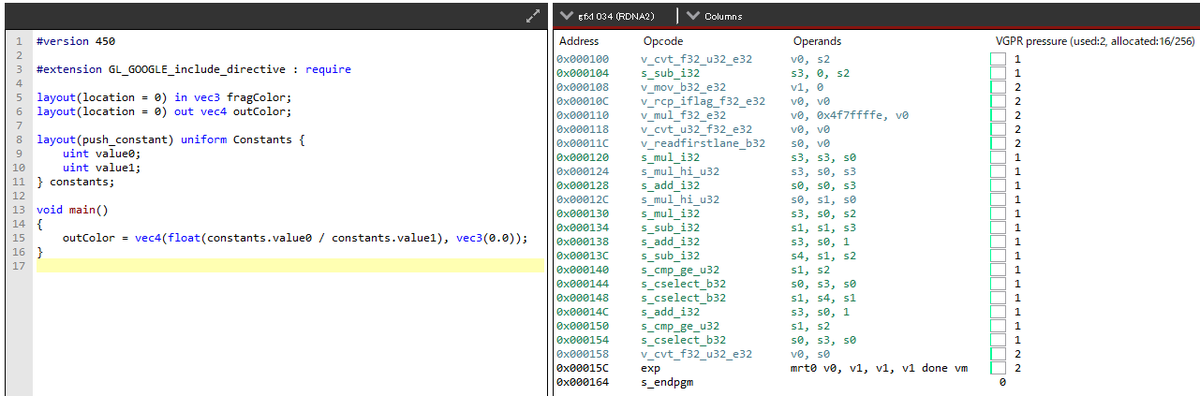Click s_mul_hi_u32 opcode at address 0x00012C
1200x396 pixels.
click(680, 199)
